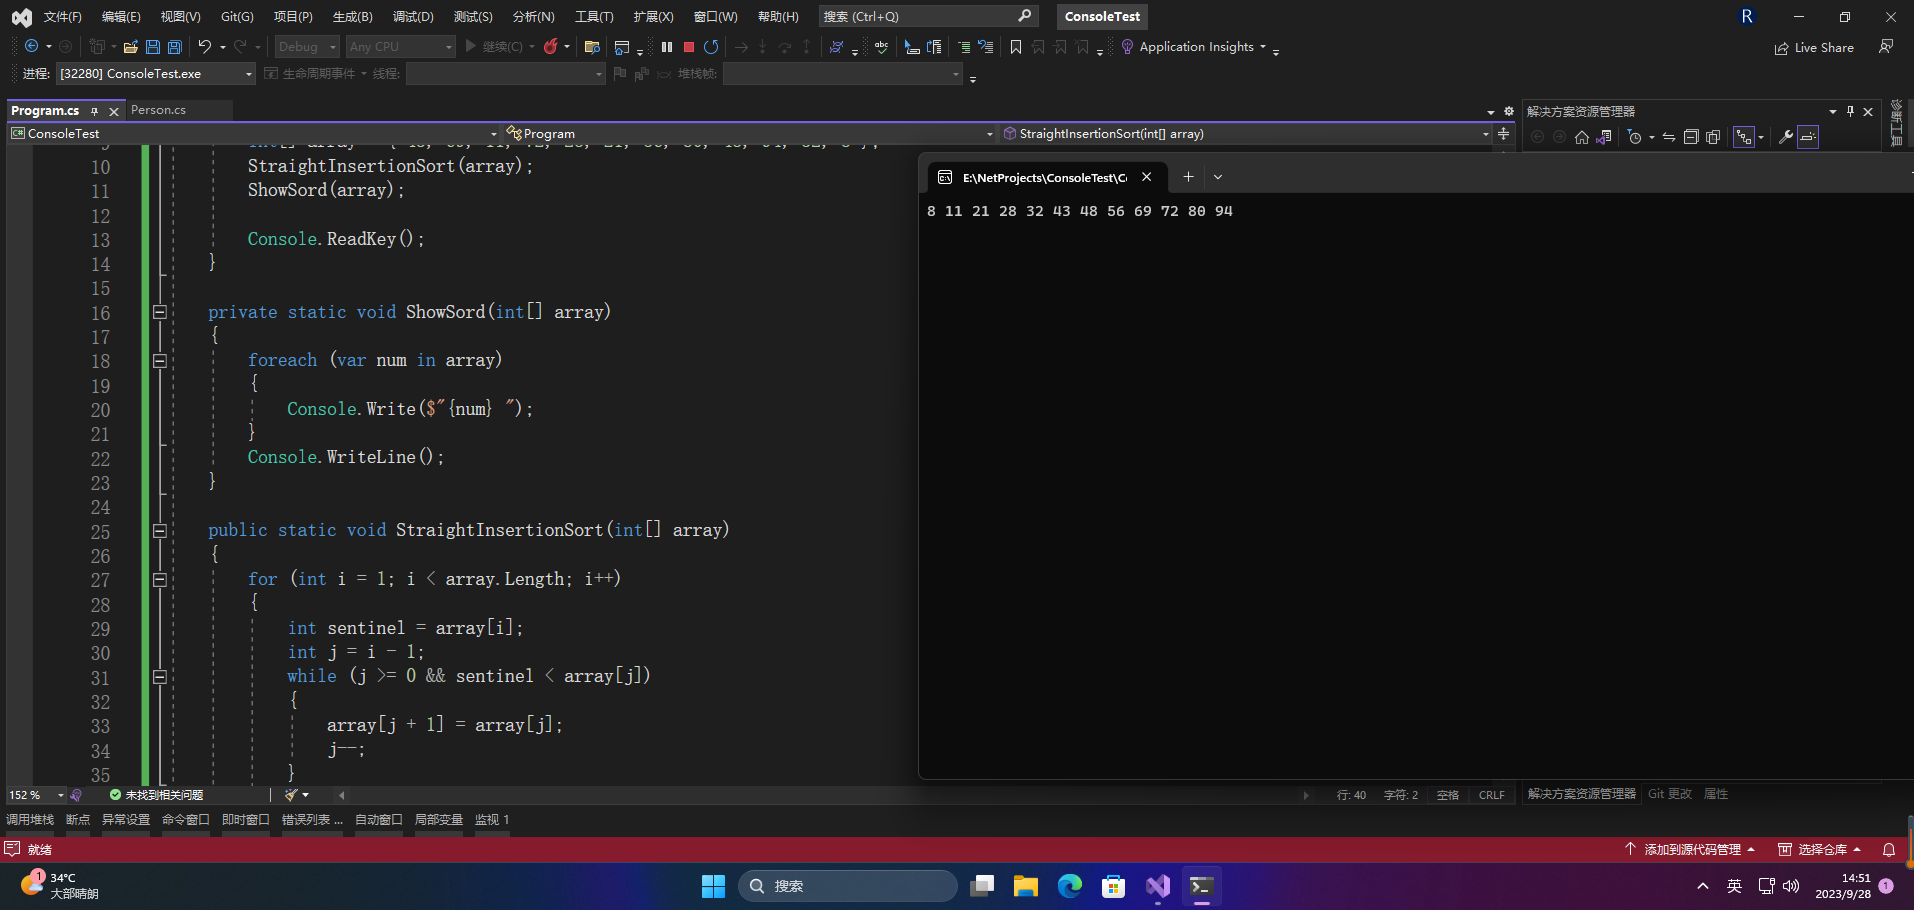This screenshot has height=910, width=1914.
Task: Restart debugging with the circular arrow icon
Action: click(x=711, y=47)
